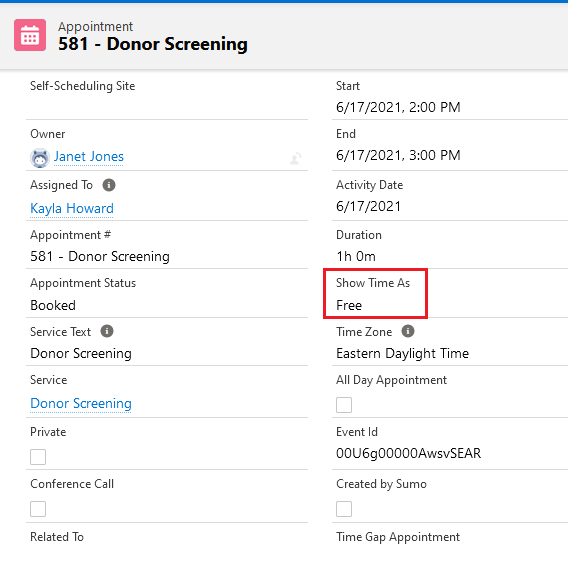Open the Donor Screening service link

click(81, 403)
